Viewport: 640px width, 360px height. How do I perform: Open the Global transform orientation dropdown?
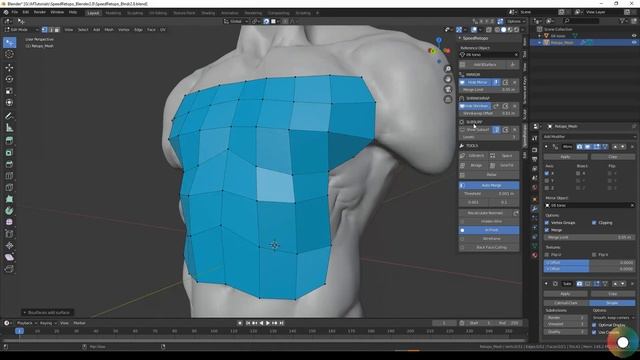(x=236, y=21)
